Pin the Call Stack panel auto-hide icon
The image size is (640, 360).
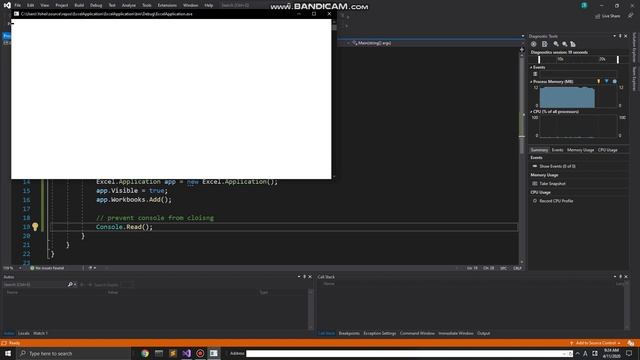620,277
